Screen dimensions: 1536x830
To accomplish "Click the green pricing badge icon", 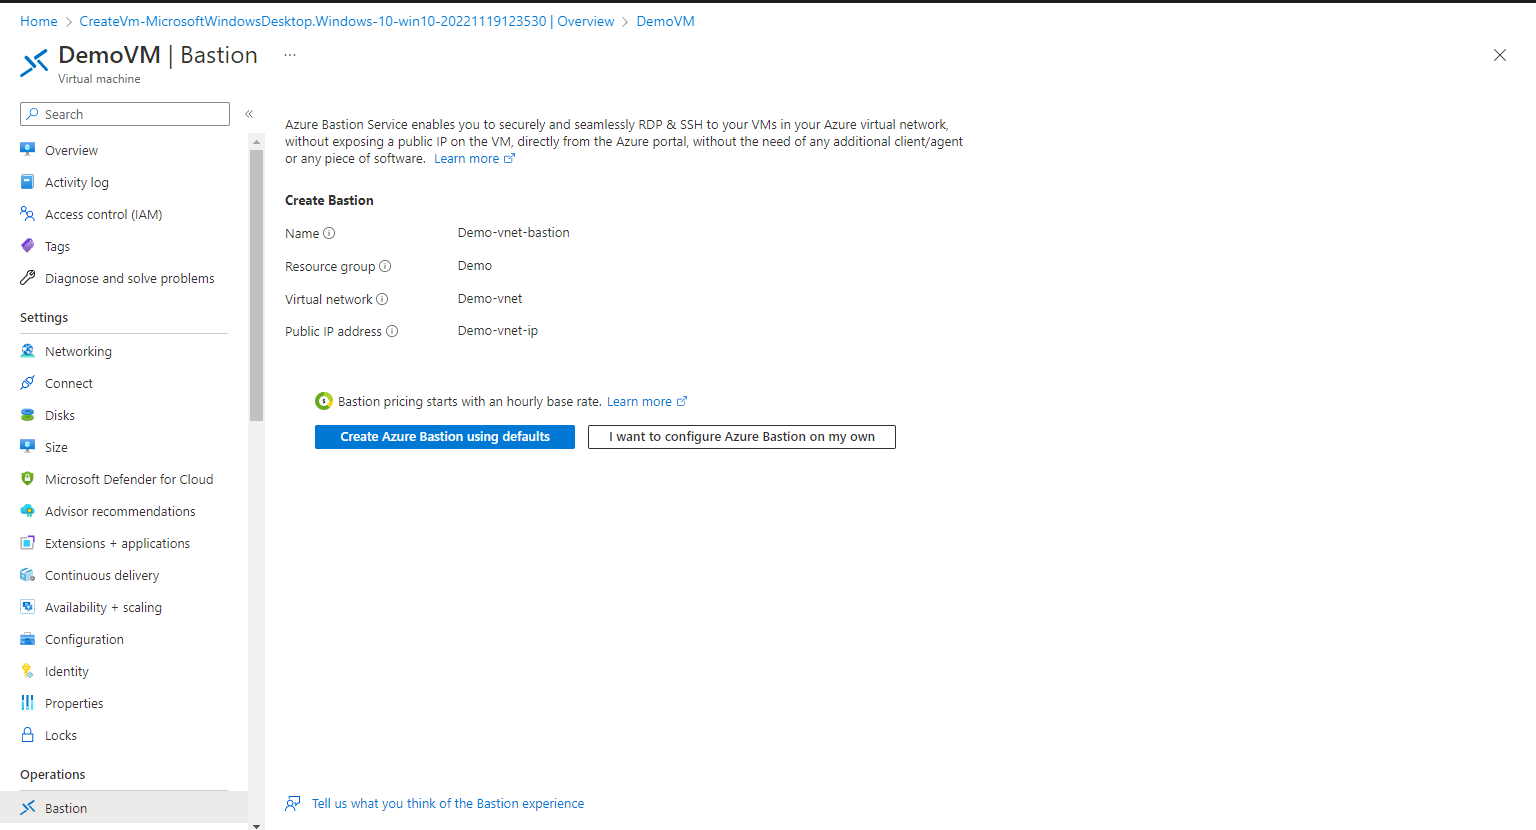I will click(x=324, y=401).
